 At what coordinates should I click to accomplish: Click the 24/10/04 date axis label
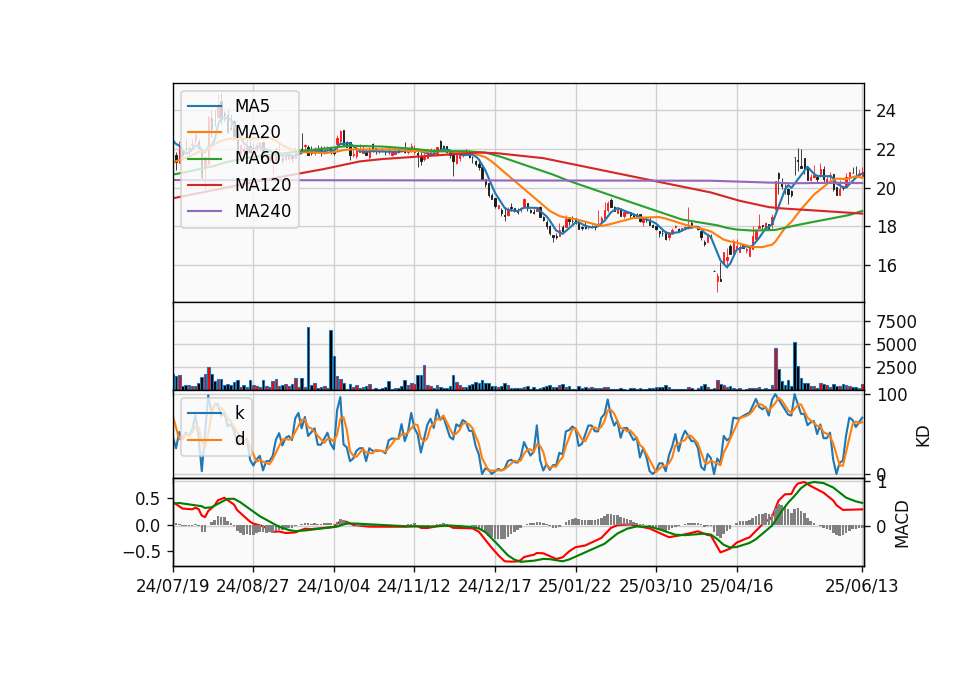334,586
